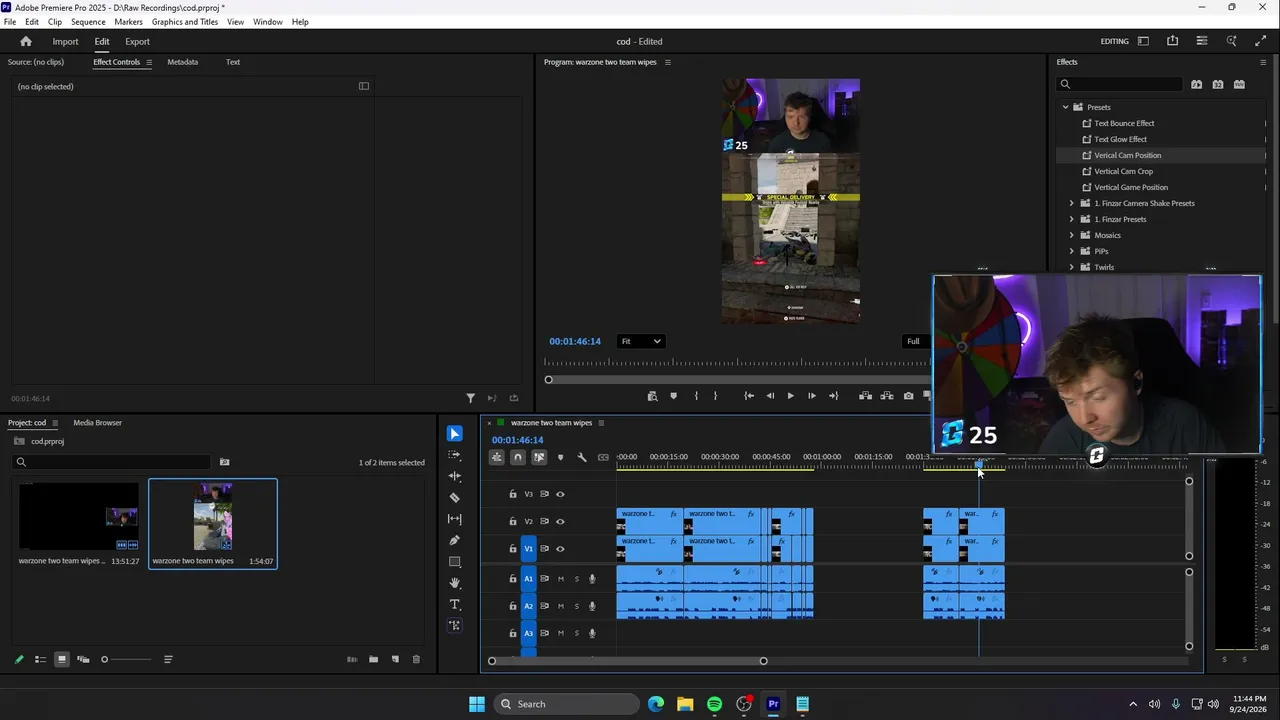Click the Effects panel search field
Screen dimensions: 1280x720
(1120, 84)
